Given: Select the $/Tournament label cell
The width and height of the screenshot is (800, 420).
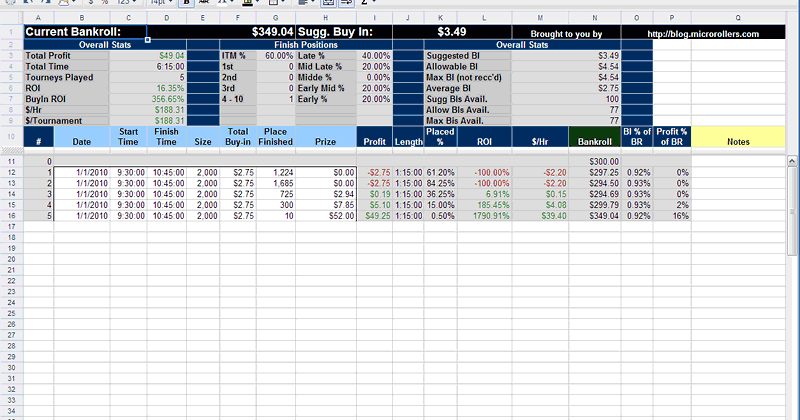Looking at the screenshot, I should coord(66,121).
